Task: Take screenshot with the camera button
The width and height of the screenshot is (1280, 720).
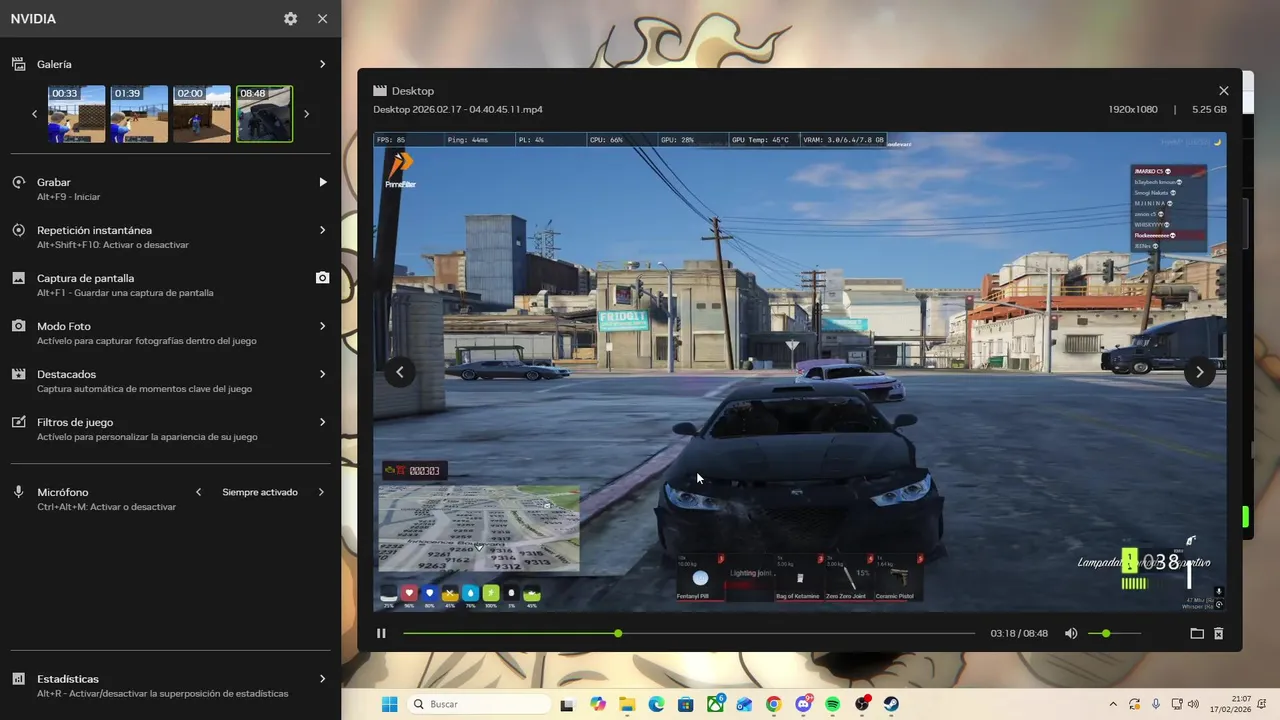Action: pos(322,278)
